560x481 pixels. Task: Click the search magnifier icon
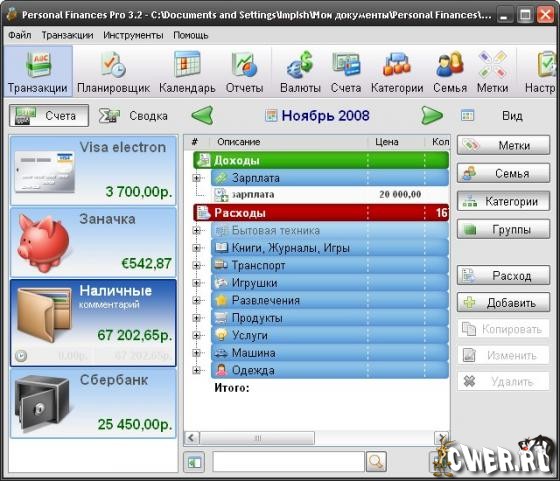(376, 462)
